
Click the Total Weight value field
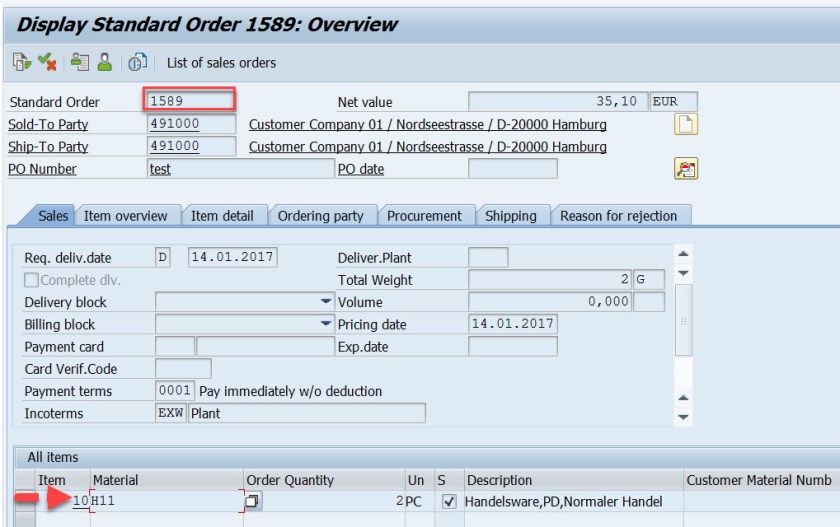point(550,280)
